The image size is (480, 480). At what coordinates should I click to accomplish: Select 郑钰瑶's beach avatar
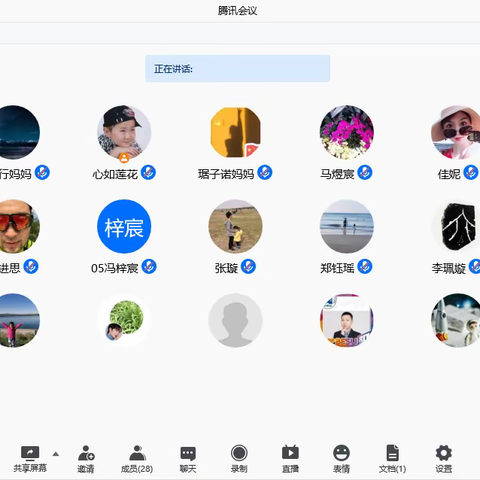pos(347,227)
